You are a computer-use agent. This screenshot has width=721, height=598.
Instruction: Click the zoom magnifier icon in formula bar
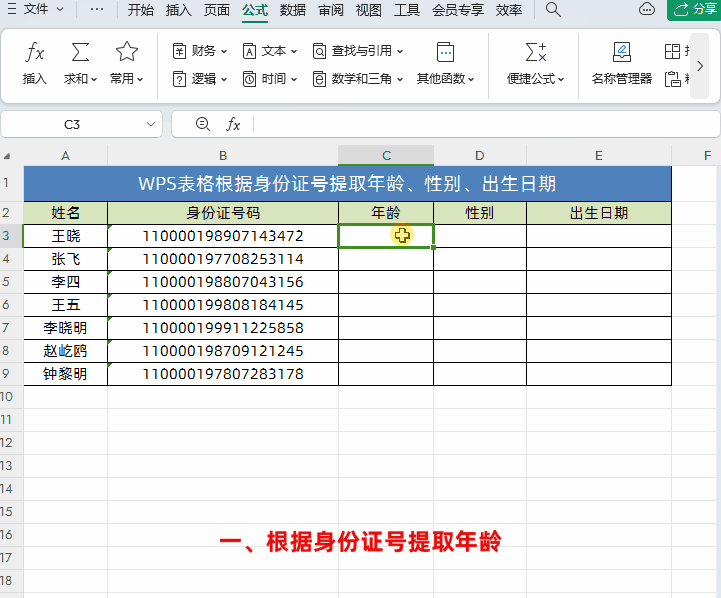tap(203, 124)
